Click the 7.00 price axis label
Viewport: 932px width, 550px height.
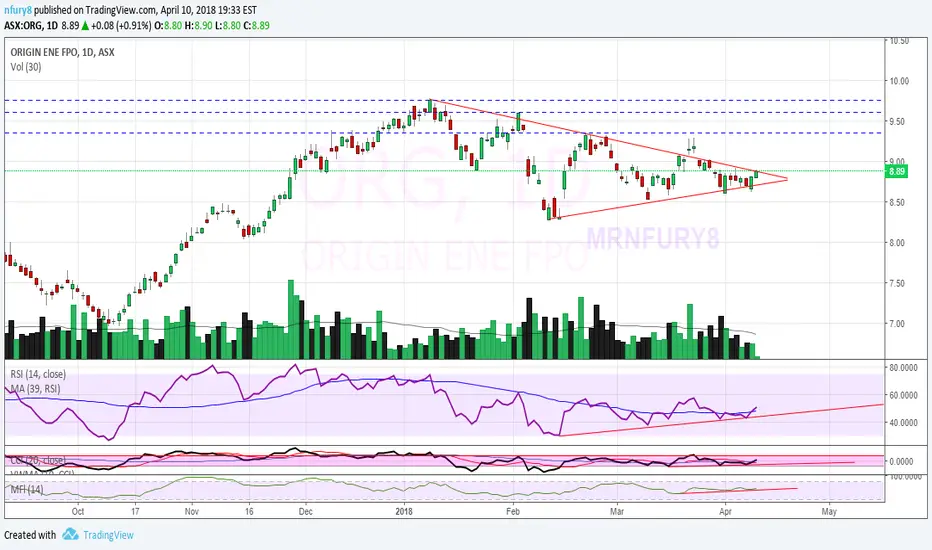[x=899, y=323]
